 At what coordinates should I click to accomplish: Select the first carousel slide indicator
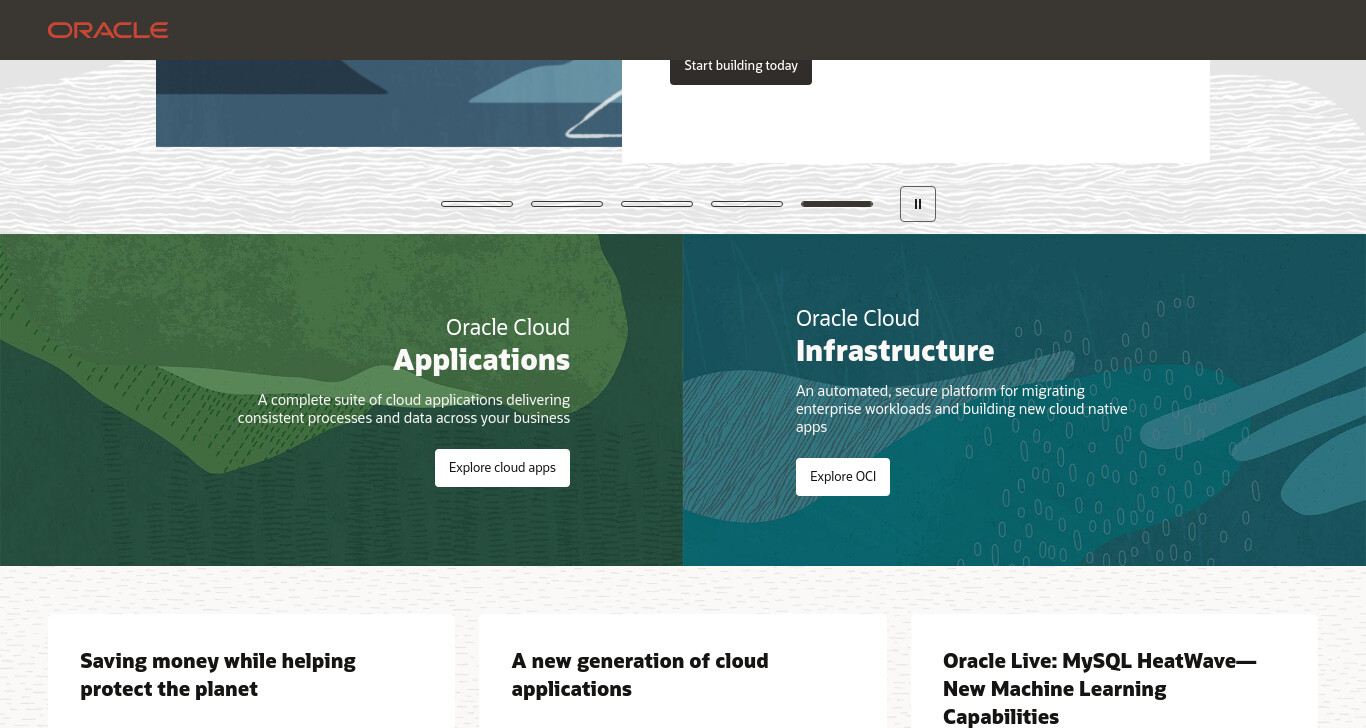pyautogui.click(x=477, y=204)
